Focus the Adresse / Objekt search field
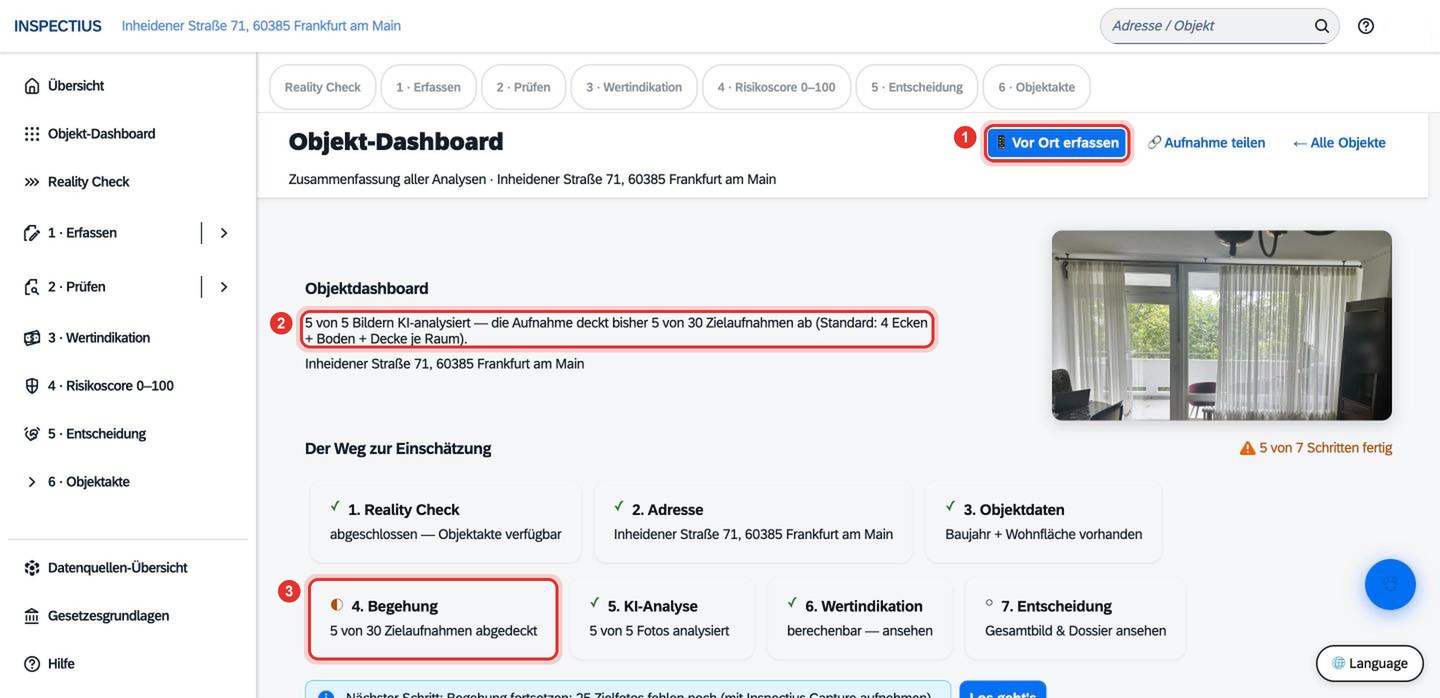This screenshot has height=698, width=1440. pos(1219,26)
